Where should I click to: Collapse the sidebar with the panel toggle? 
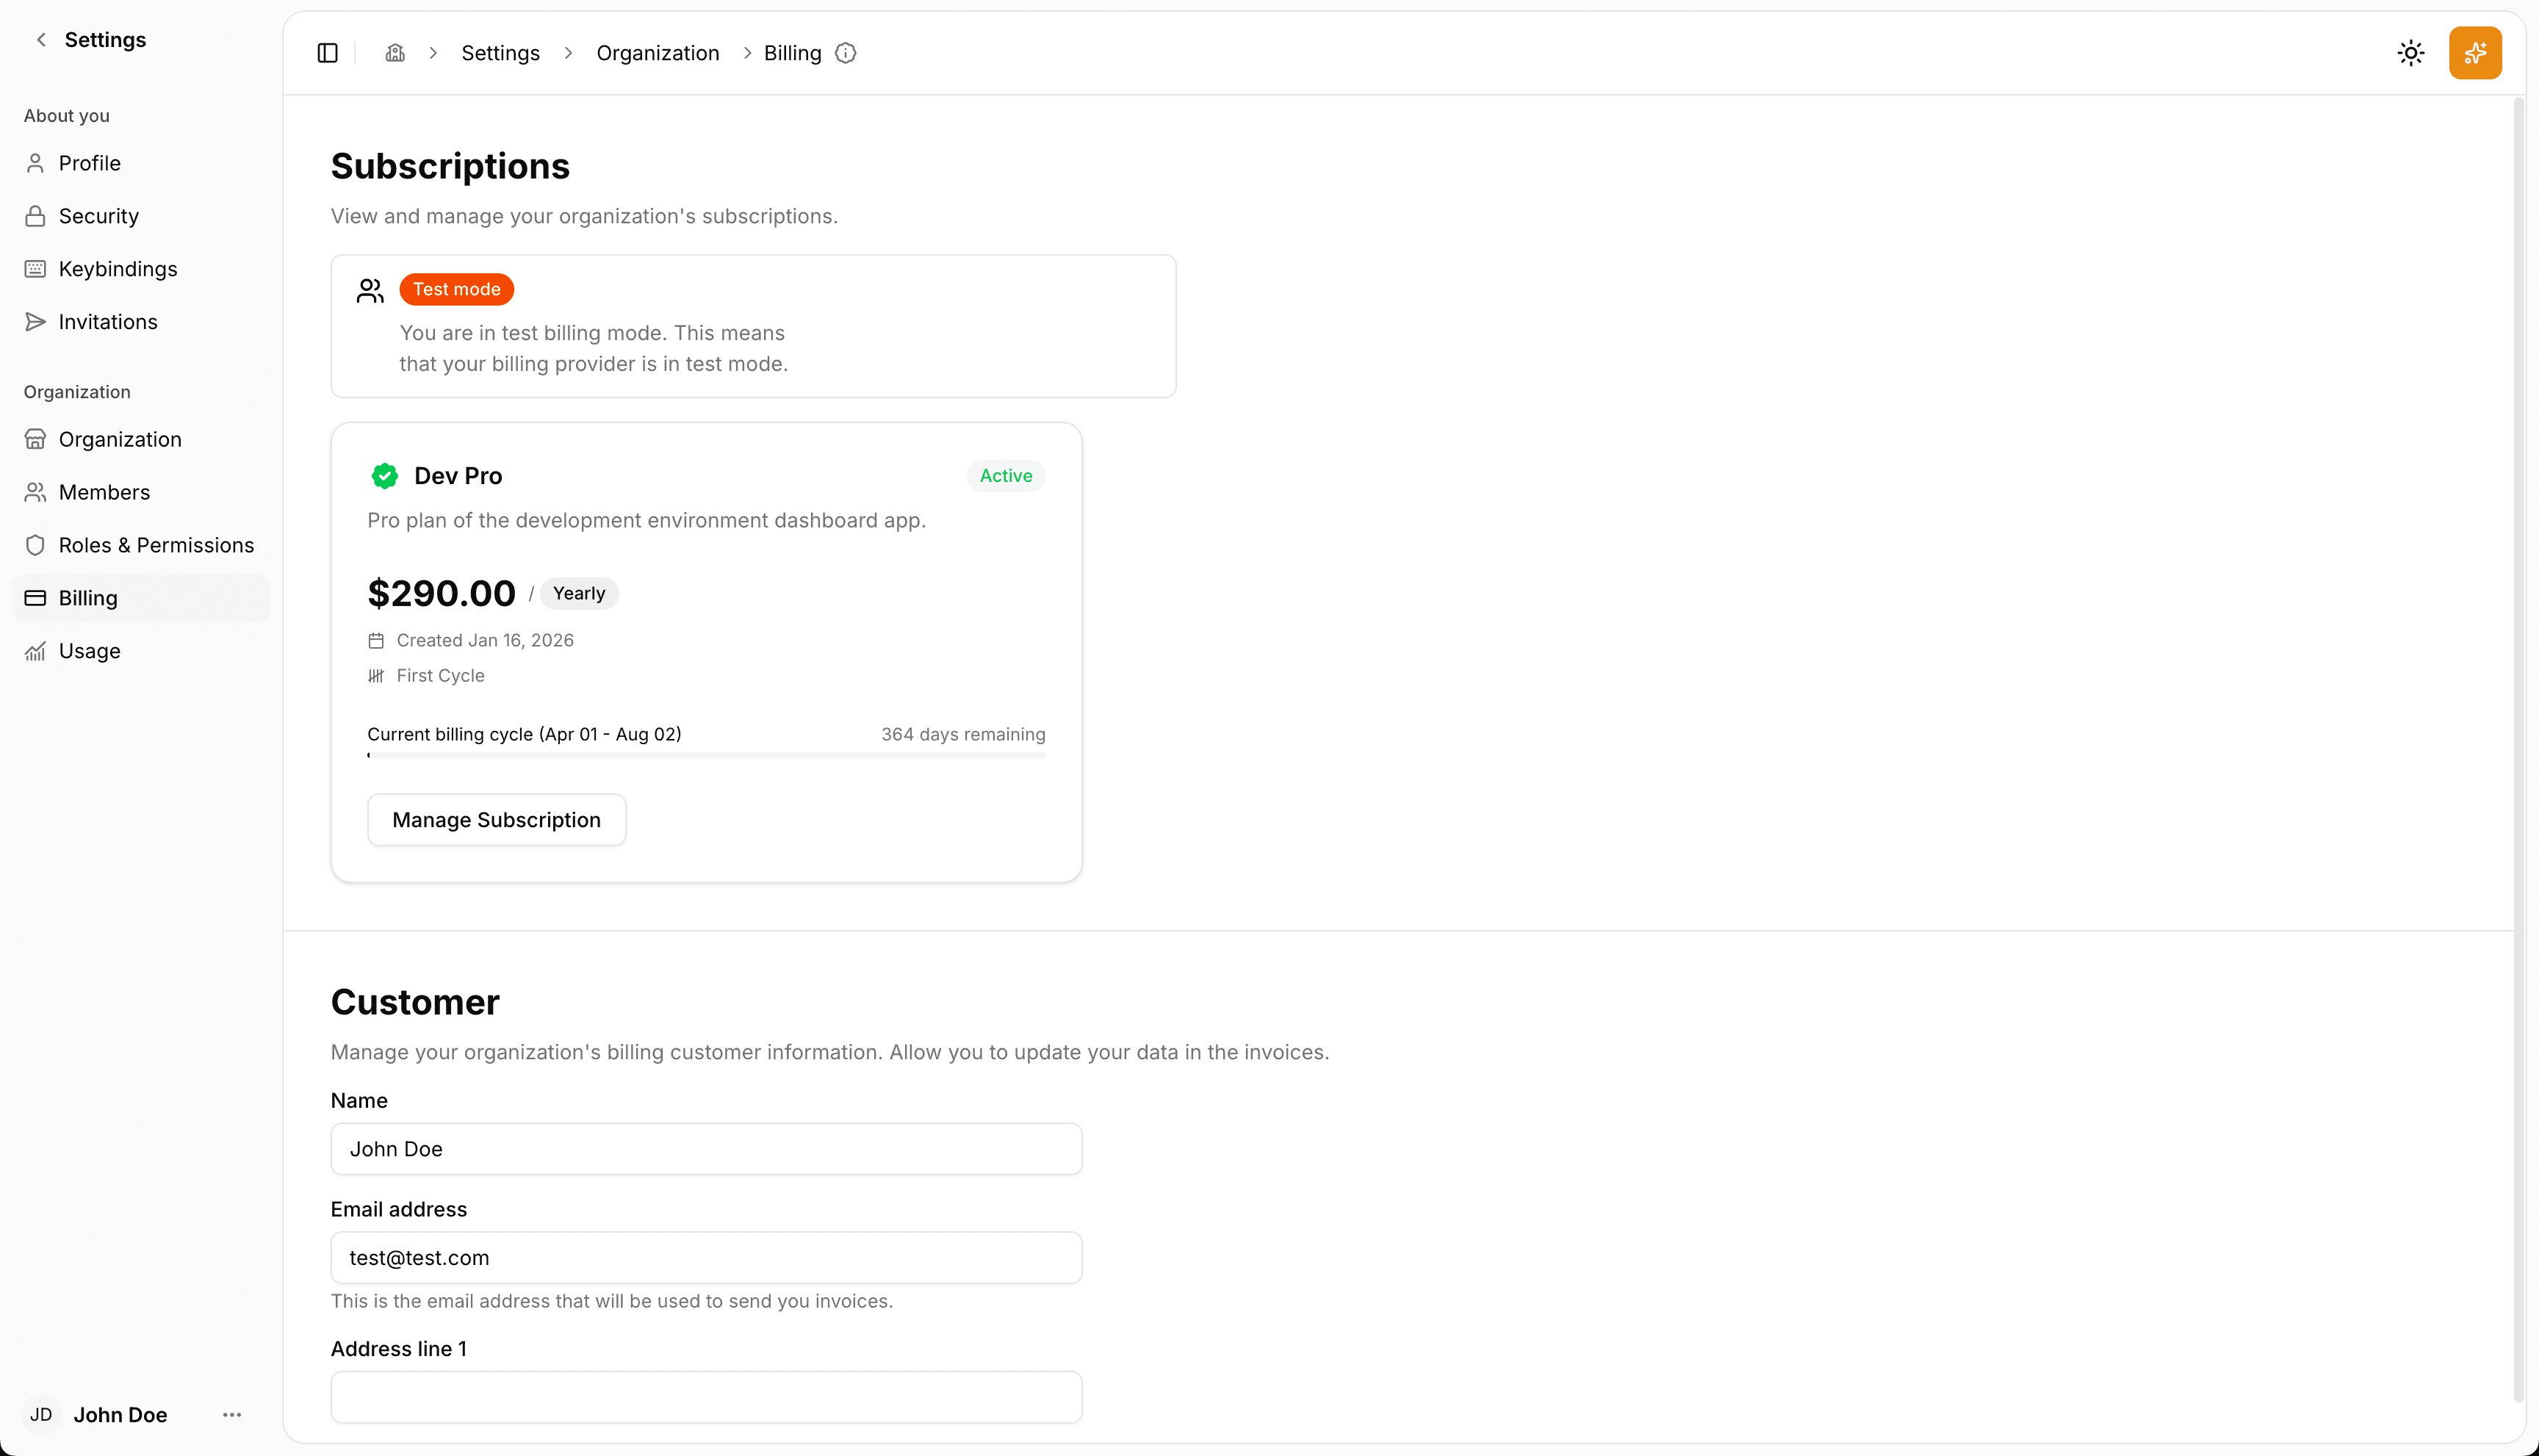pos(327,52)
